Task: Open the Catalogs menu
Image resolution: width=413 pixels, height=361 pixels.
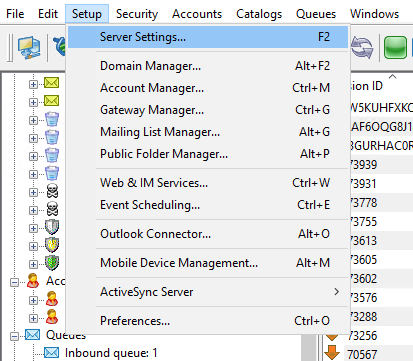Action: (259, 14)
